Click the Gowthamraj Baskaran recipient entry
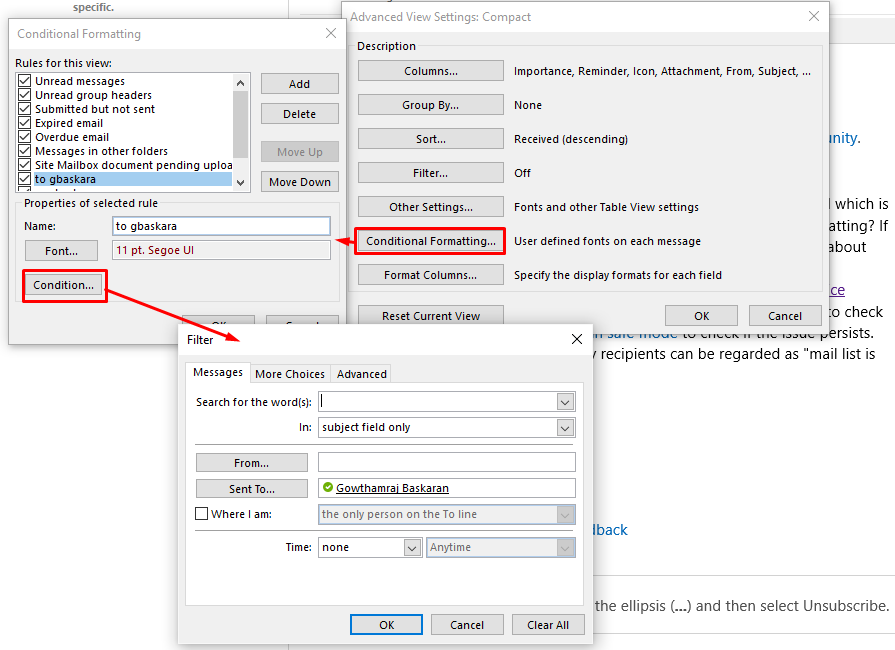The image size is (895, 650). pos(392,488)
